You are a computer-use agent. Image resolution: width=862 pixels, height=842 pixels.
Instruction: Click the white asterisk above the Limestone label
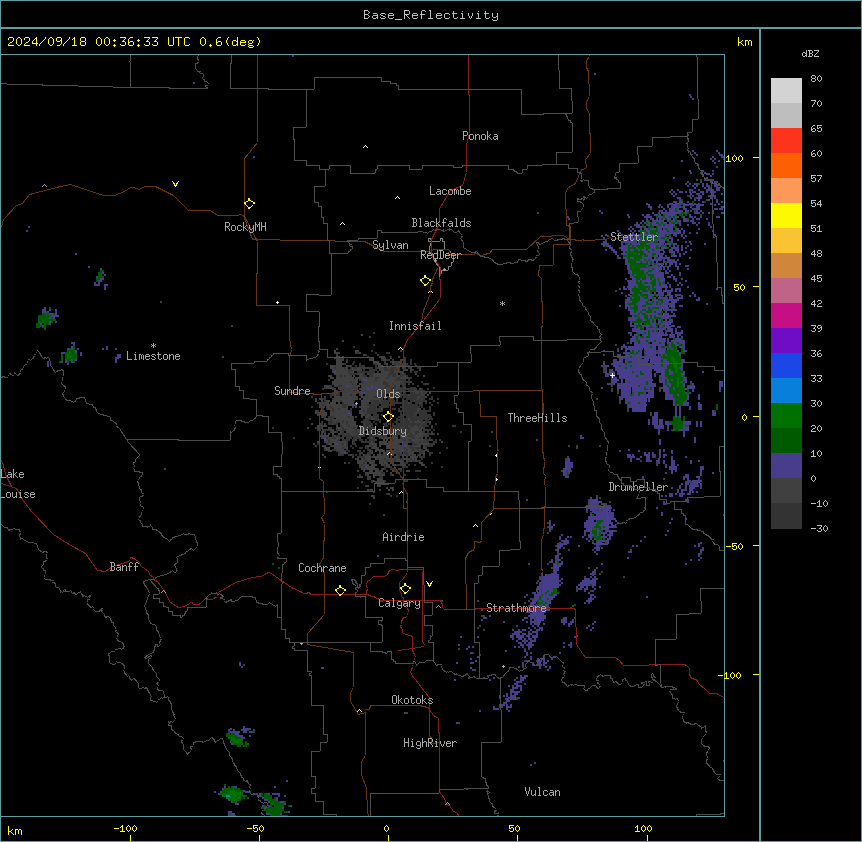[x=153, y=346]
